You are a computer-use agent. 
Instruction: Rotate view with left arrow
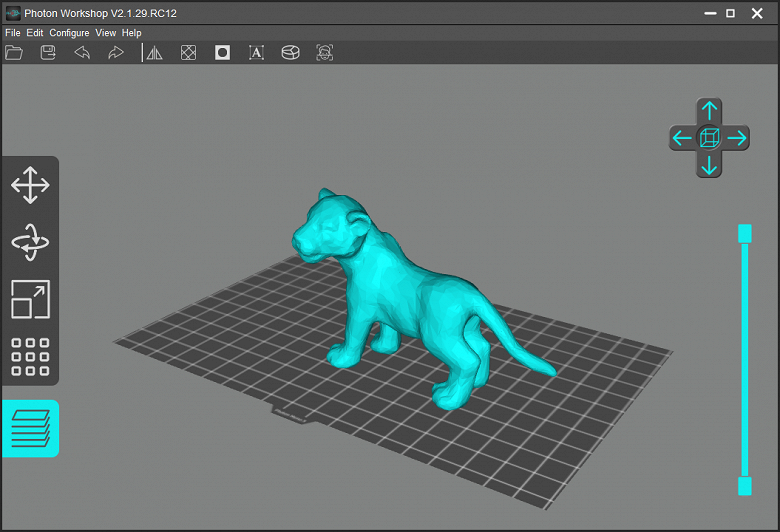coord(682,138)
